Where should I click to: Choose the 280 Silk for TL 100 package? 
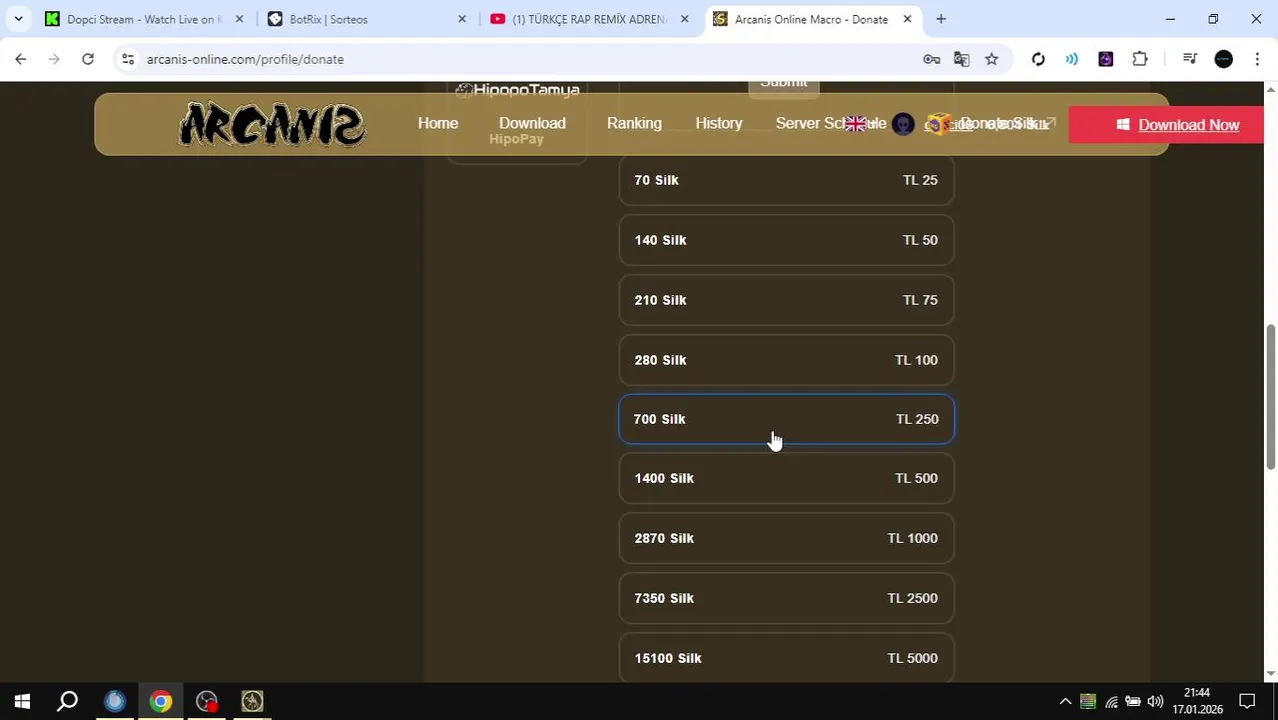click(786, 360)
